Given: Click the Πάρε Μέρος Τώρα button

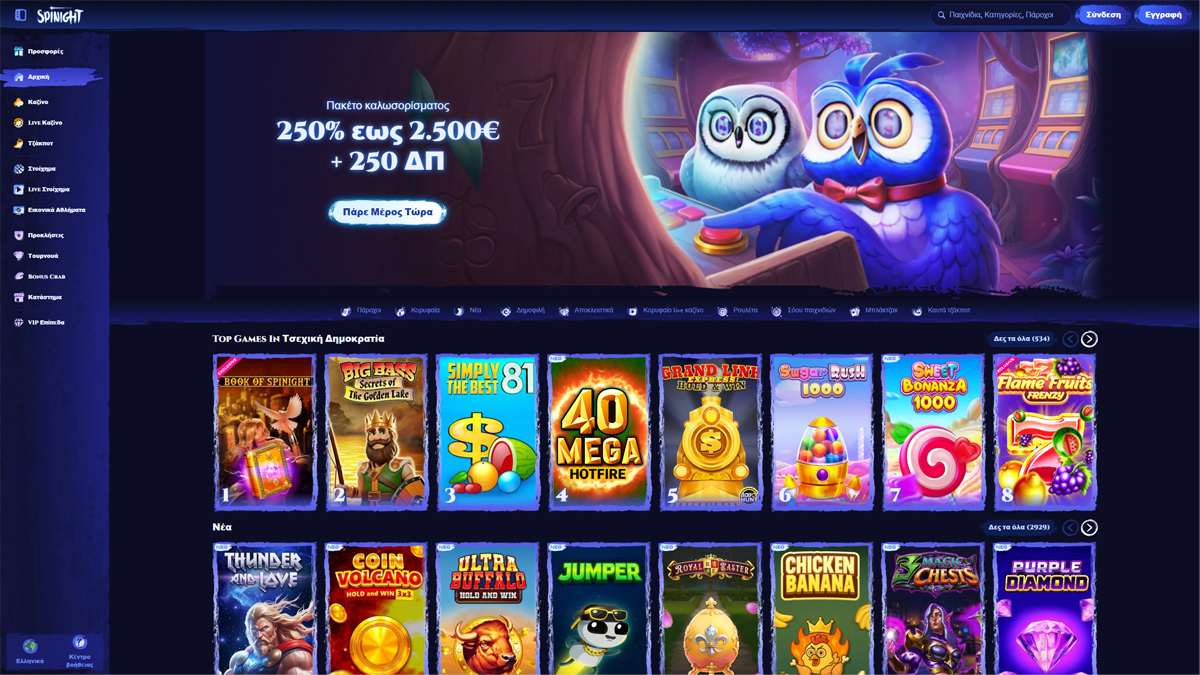Looking at the screenshot, I should pyautogui.click(x=388, y=212).
